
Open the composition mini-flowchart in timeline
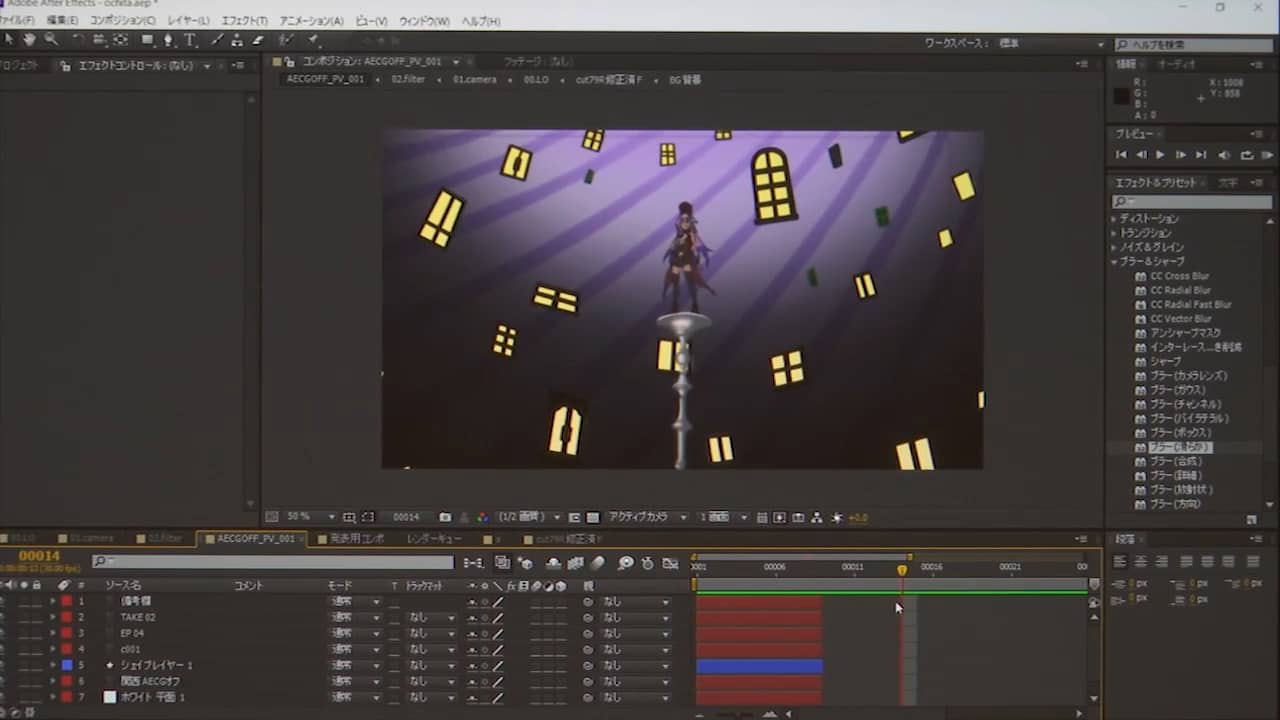pos(473,563)
